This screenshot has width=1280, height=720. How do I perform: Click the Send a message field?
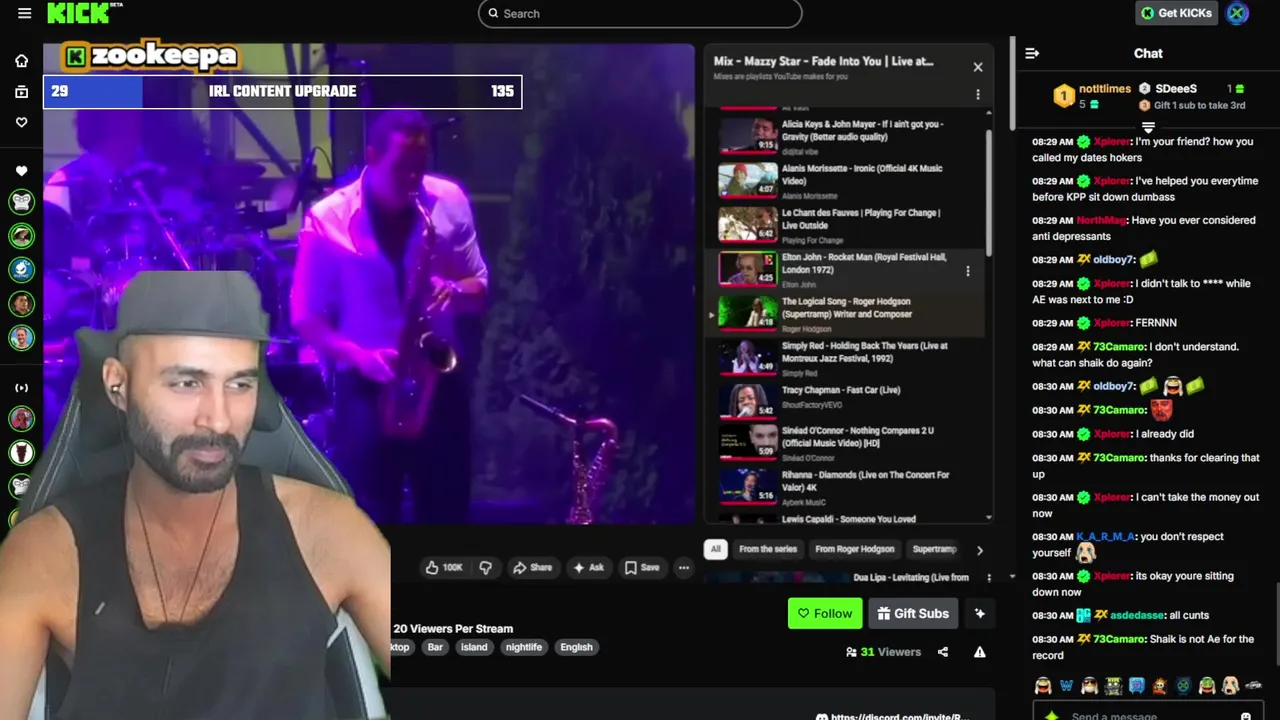1147,715
